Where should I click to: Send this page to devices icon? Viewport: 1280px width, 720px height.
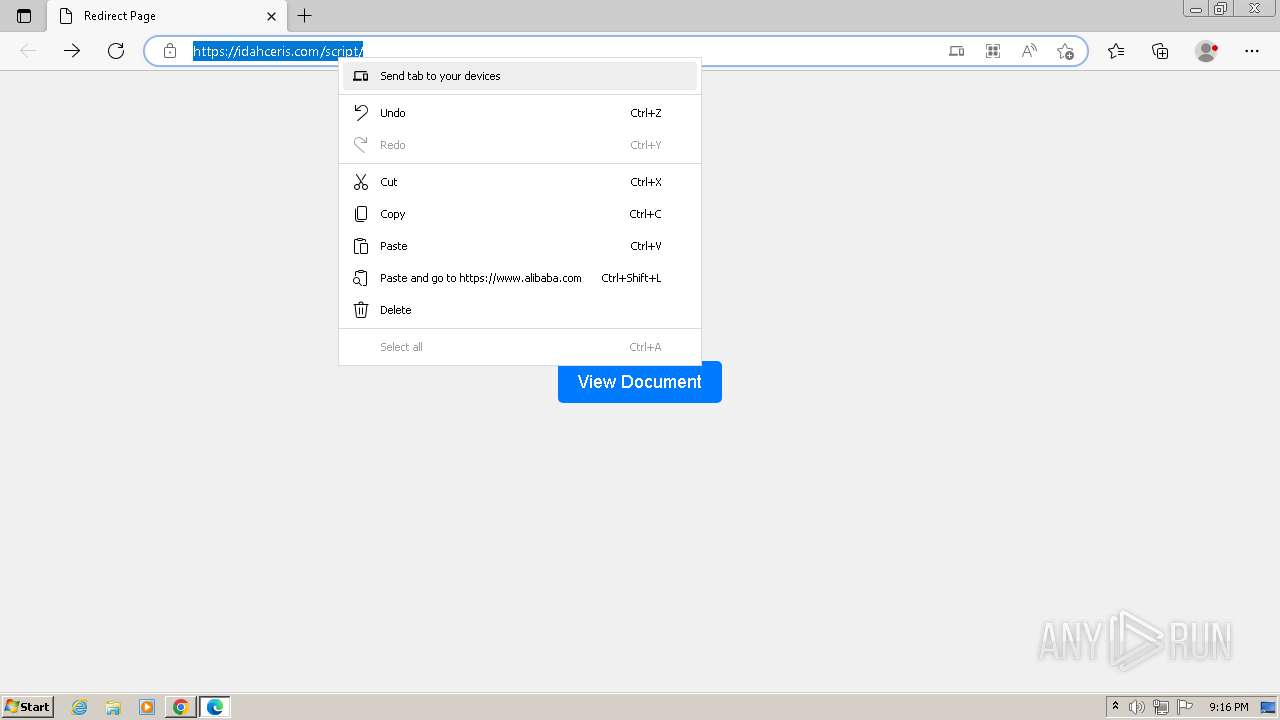(x=957, y=51)
